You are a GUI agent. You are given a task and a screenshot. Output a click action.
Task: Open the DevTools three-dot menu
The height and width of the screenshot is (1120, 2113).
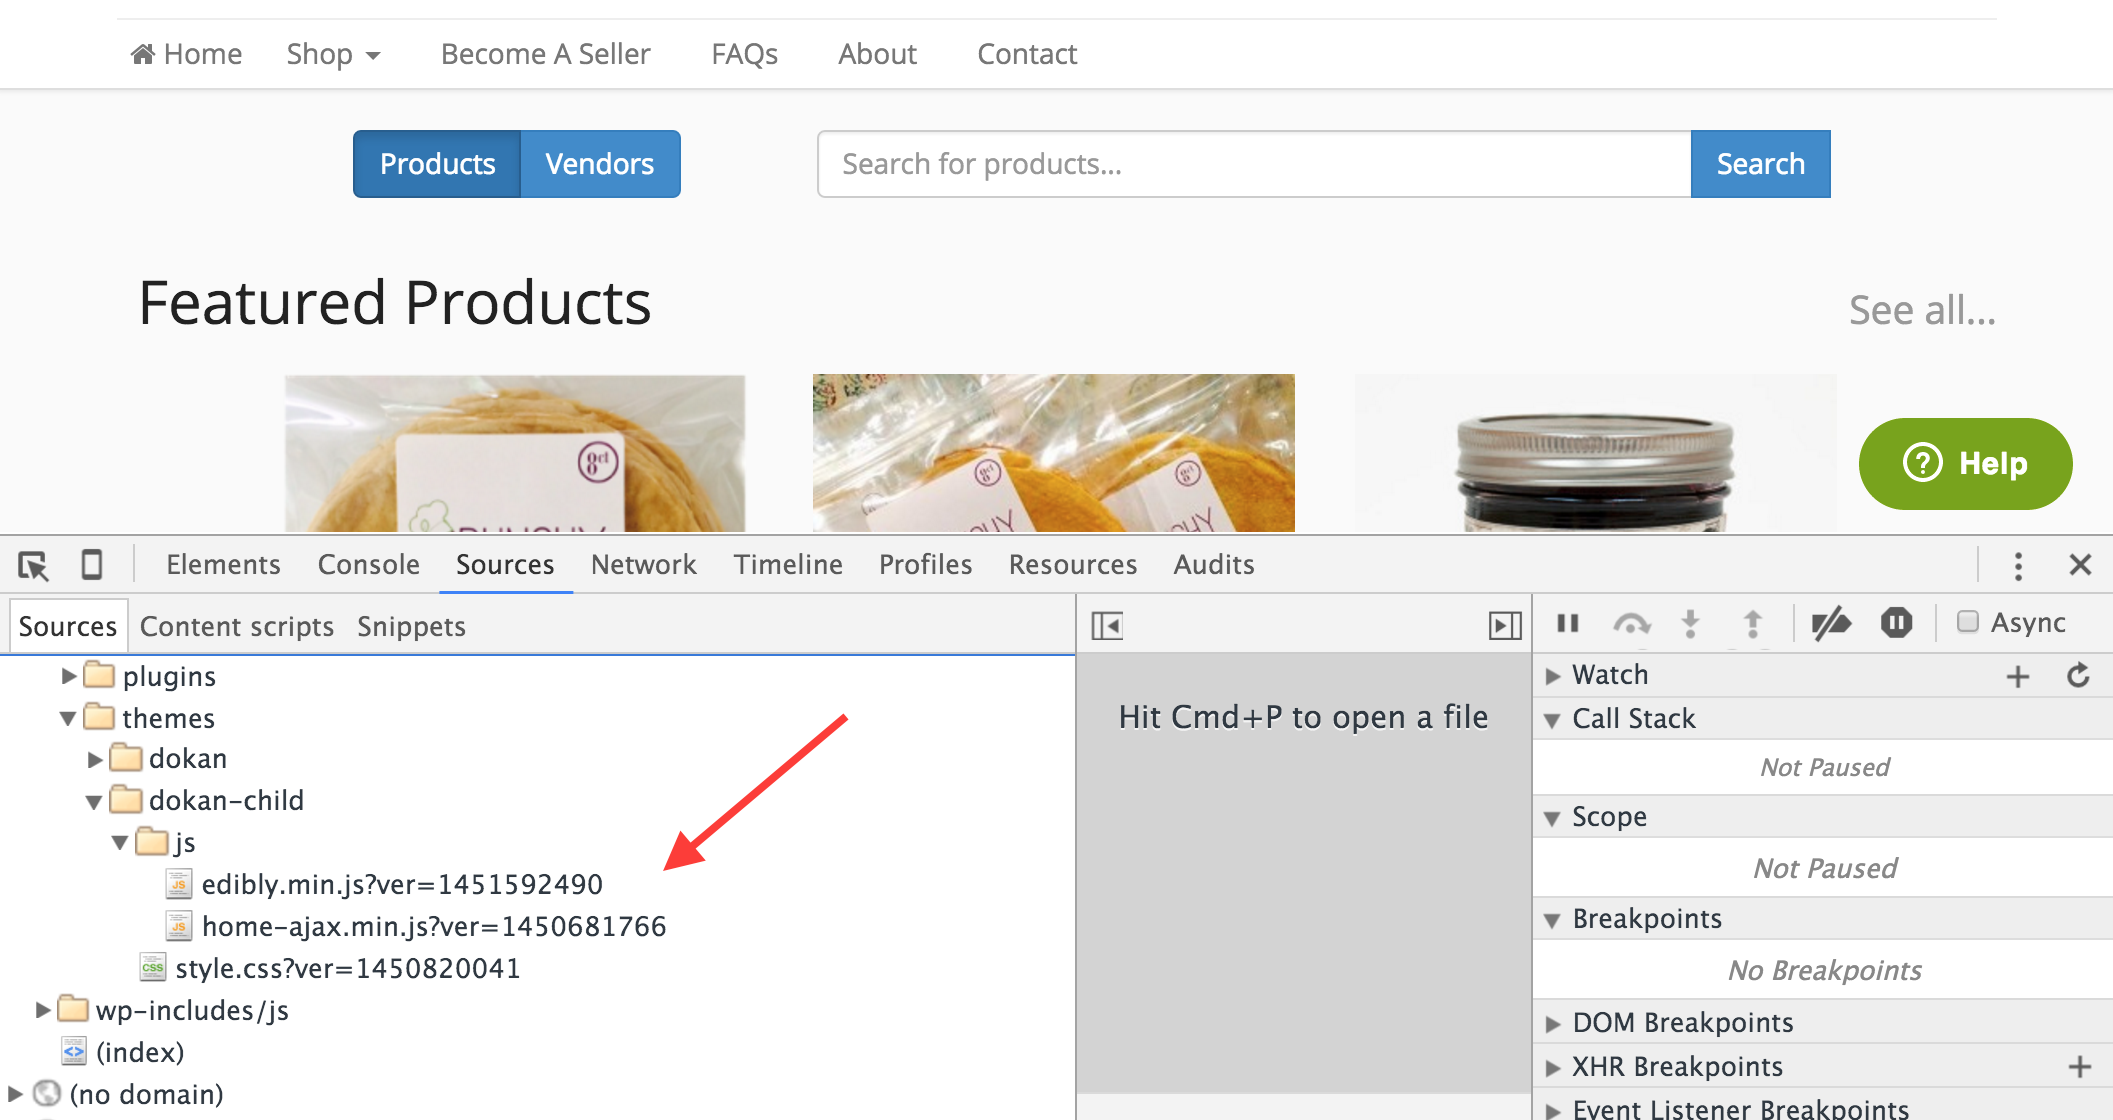[2018, 565]
